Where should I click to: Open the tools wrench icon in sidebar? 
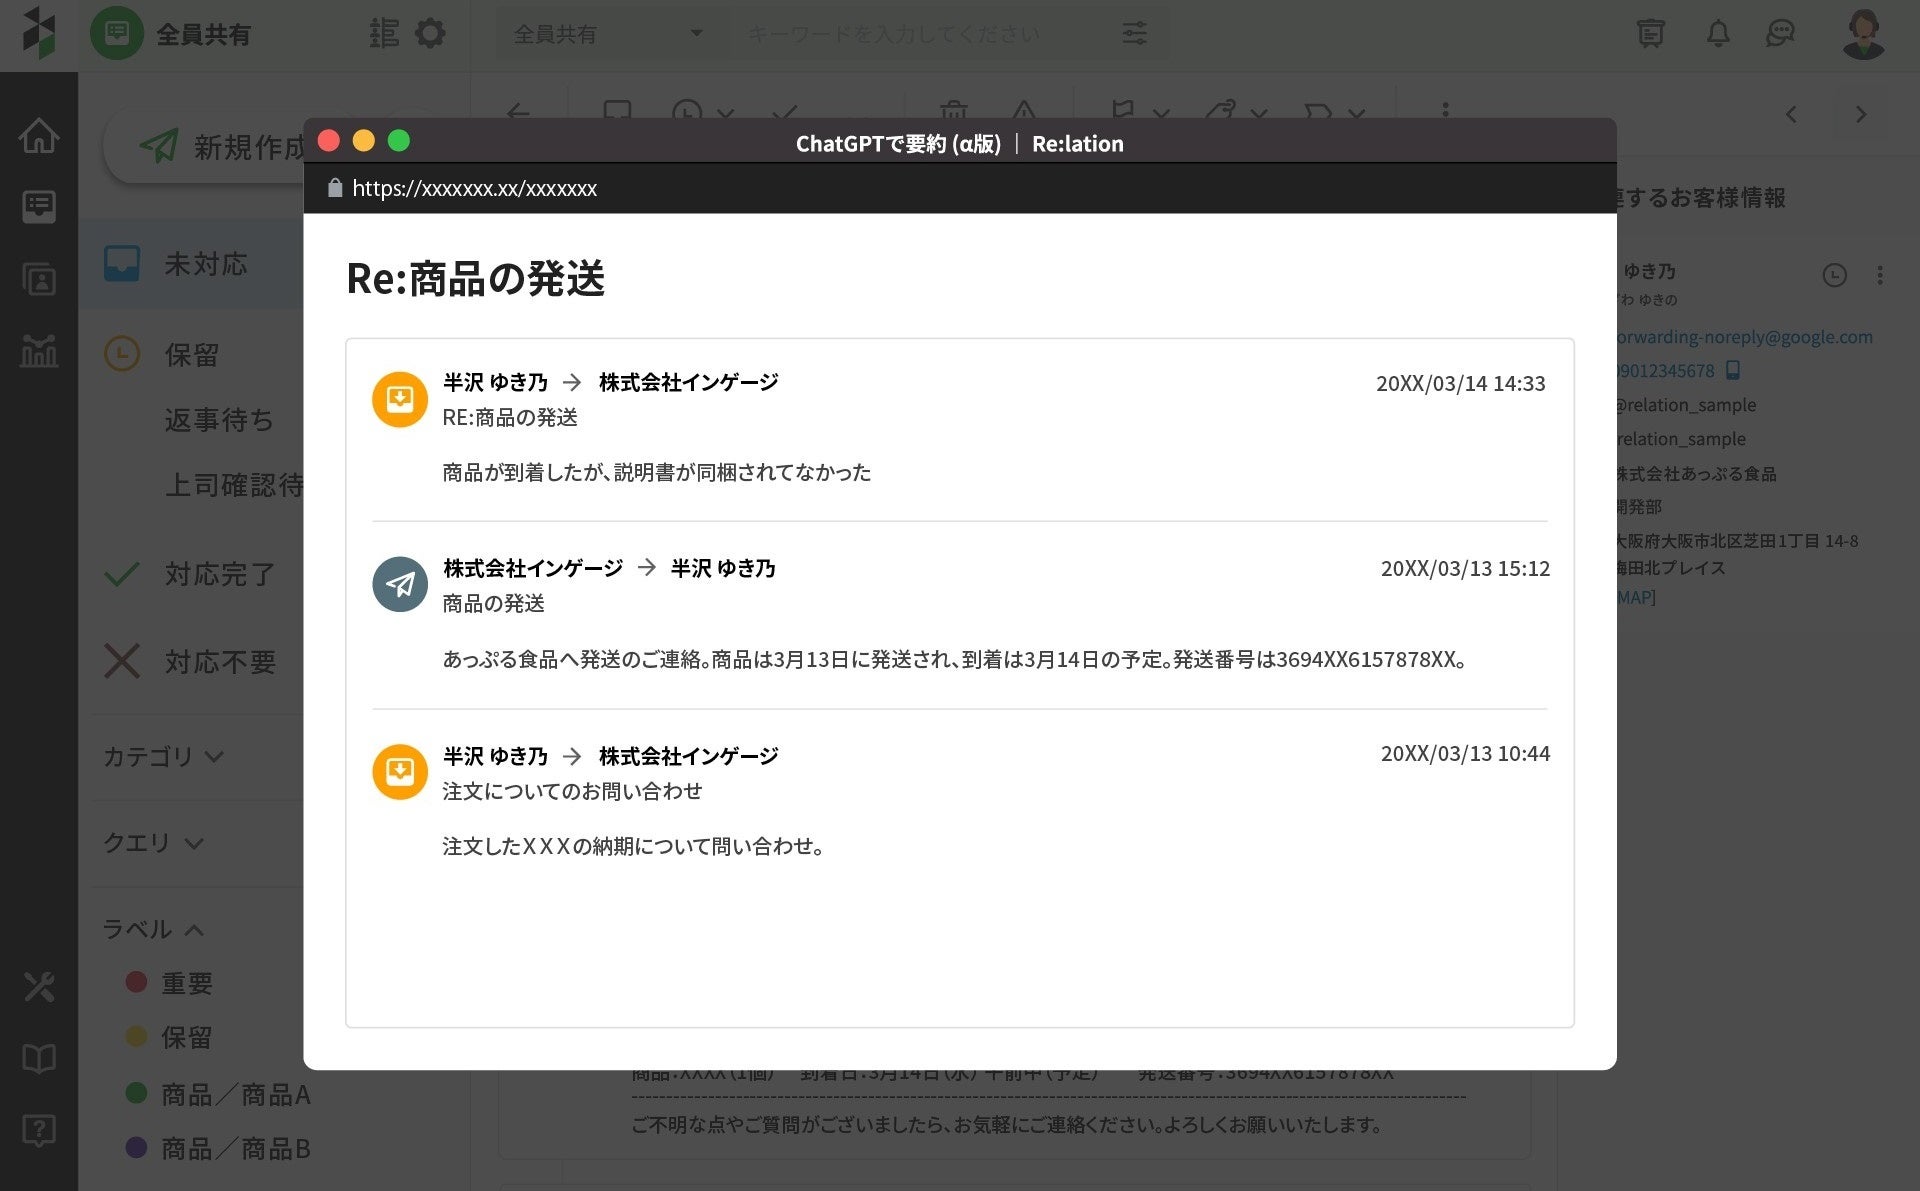[x=38, y=987]
